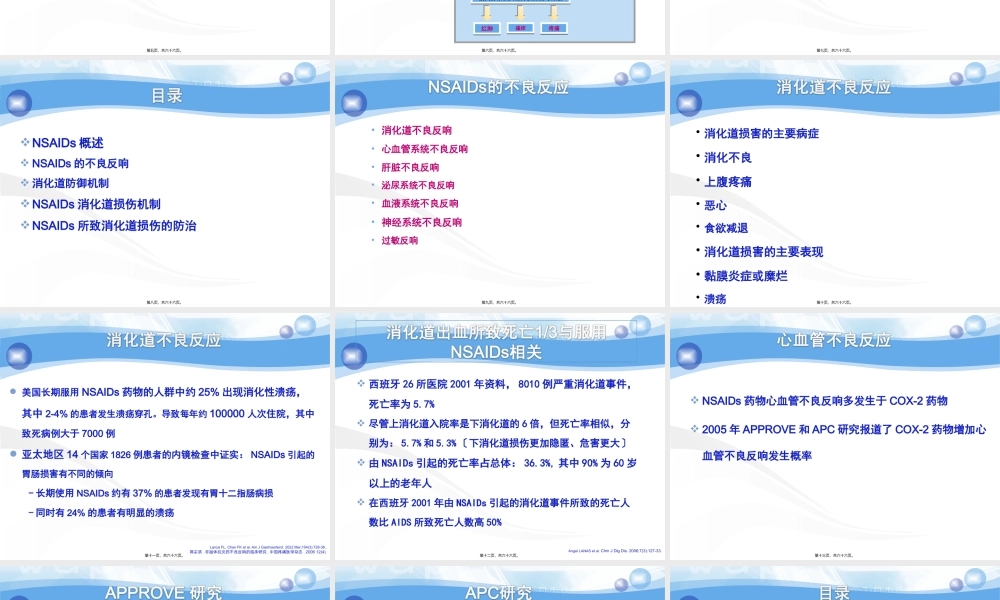This screenshot has width=1000, height=600.
Task: Click the 消化道防御机制 contents item
Action: coord(70,184)
